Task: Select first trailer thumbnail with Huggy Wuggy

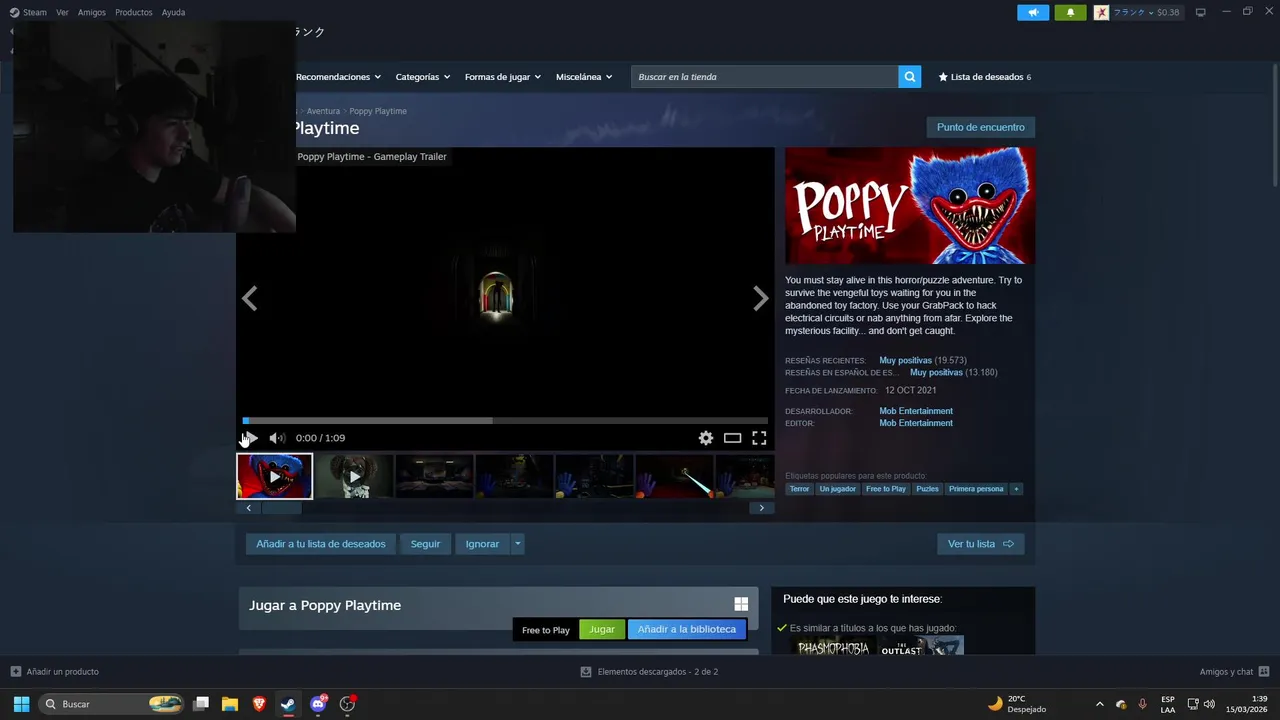Action: tap(275, 476)
